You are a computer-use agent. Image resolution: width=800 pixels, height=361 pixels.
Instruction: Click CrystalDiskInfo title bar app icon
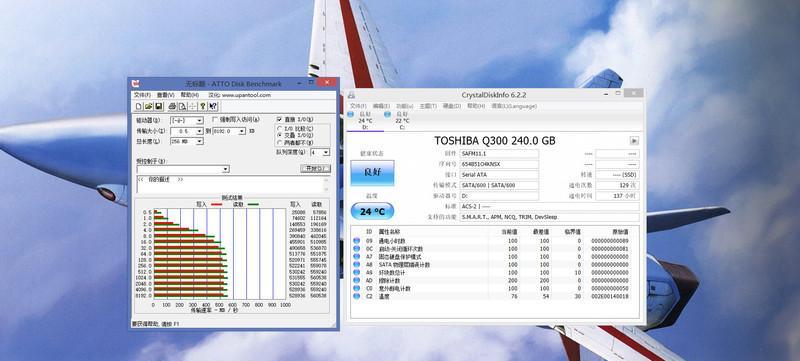tap(352, 95)
